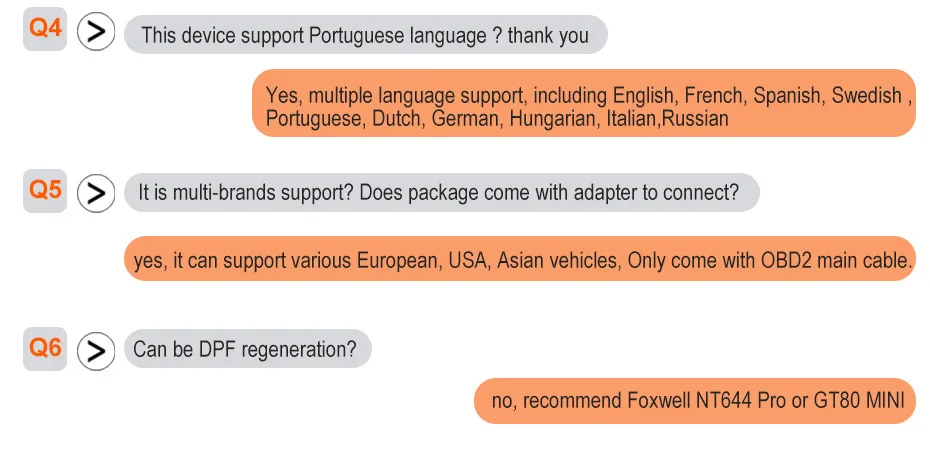Open the OBD2 main cable answer bubble
This screenshot has width=930, height=472.
520,259
